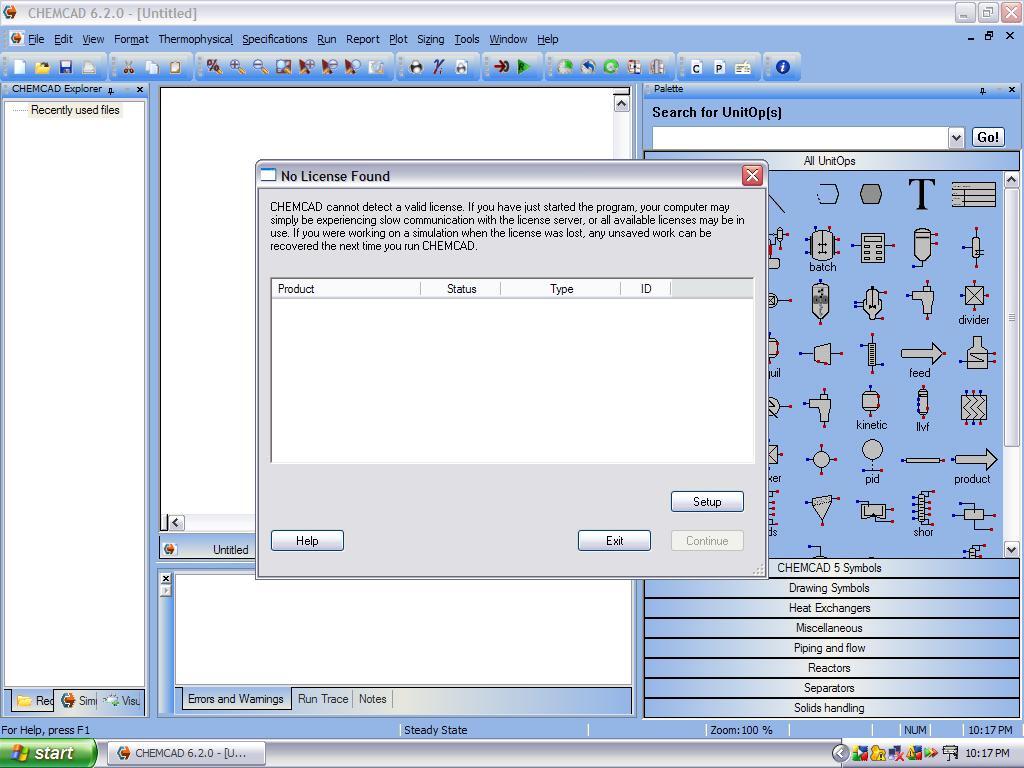Click the Save floppy disk icon

[x=65, y=67]
